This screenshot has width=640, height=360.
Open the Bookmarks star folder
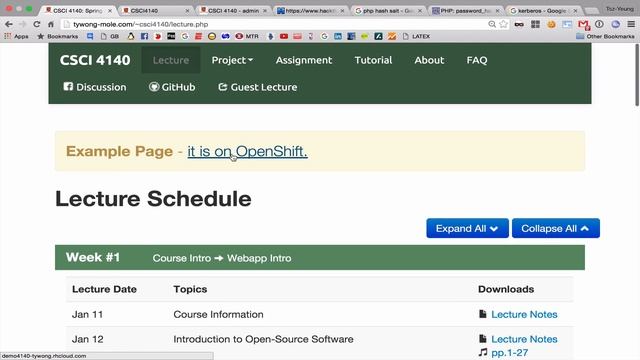58,36
